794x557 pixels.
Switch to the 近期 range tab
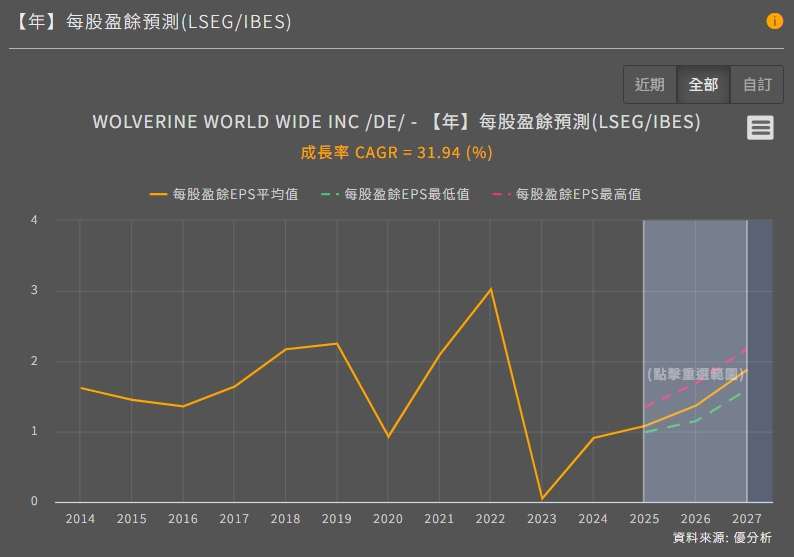(650, 85)
